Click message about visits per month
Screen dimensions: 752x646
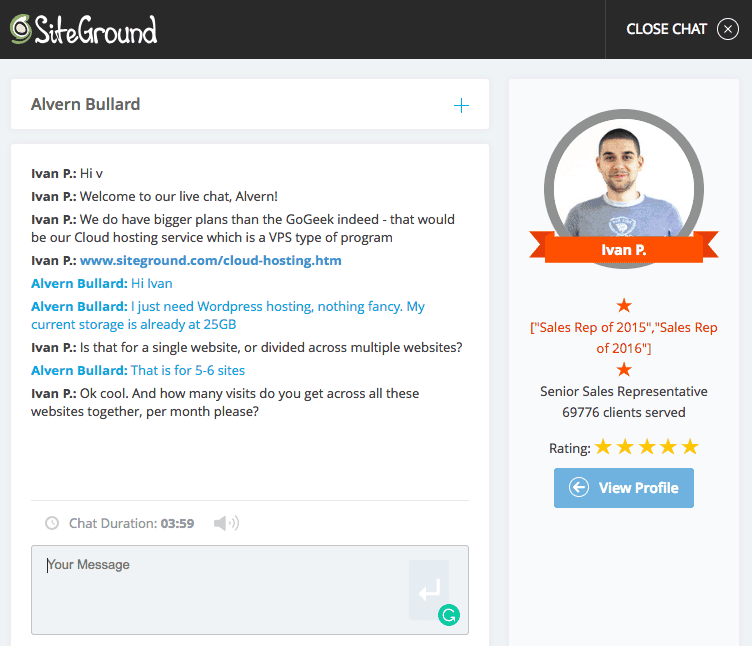225,402
